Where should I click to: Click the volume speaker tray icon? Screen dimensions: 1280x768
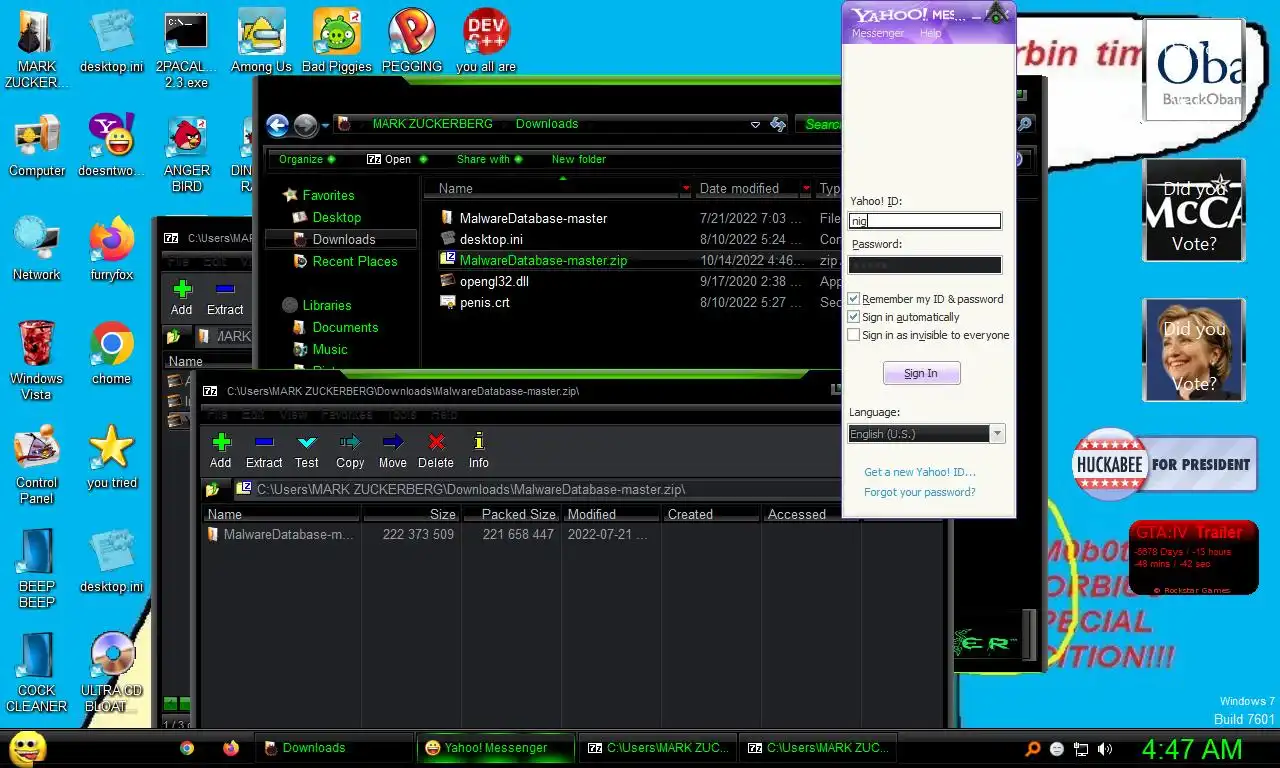click(1105, 749)
